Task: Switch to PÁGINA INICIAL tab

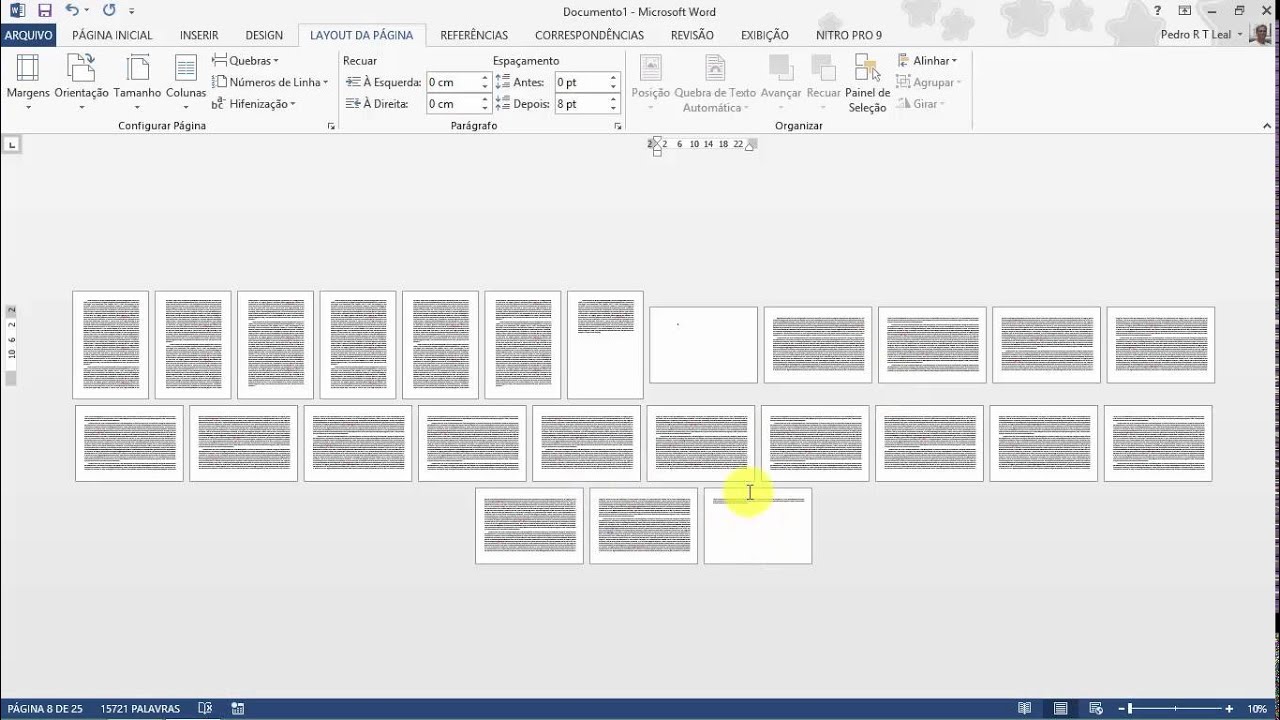Action: coord(112,35)
